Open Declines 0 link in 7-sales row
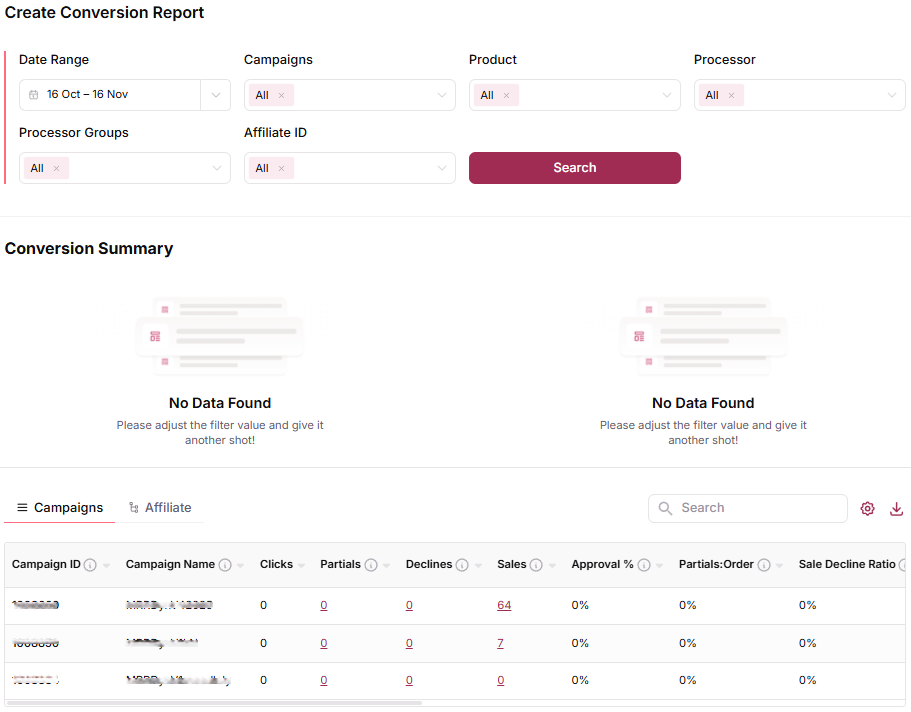Viewport: 911px width, 712px height. click(x=409, y=643)
